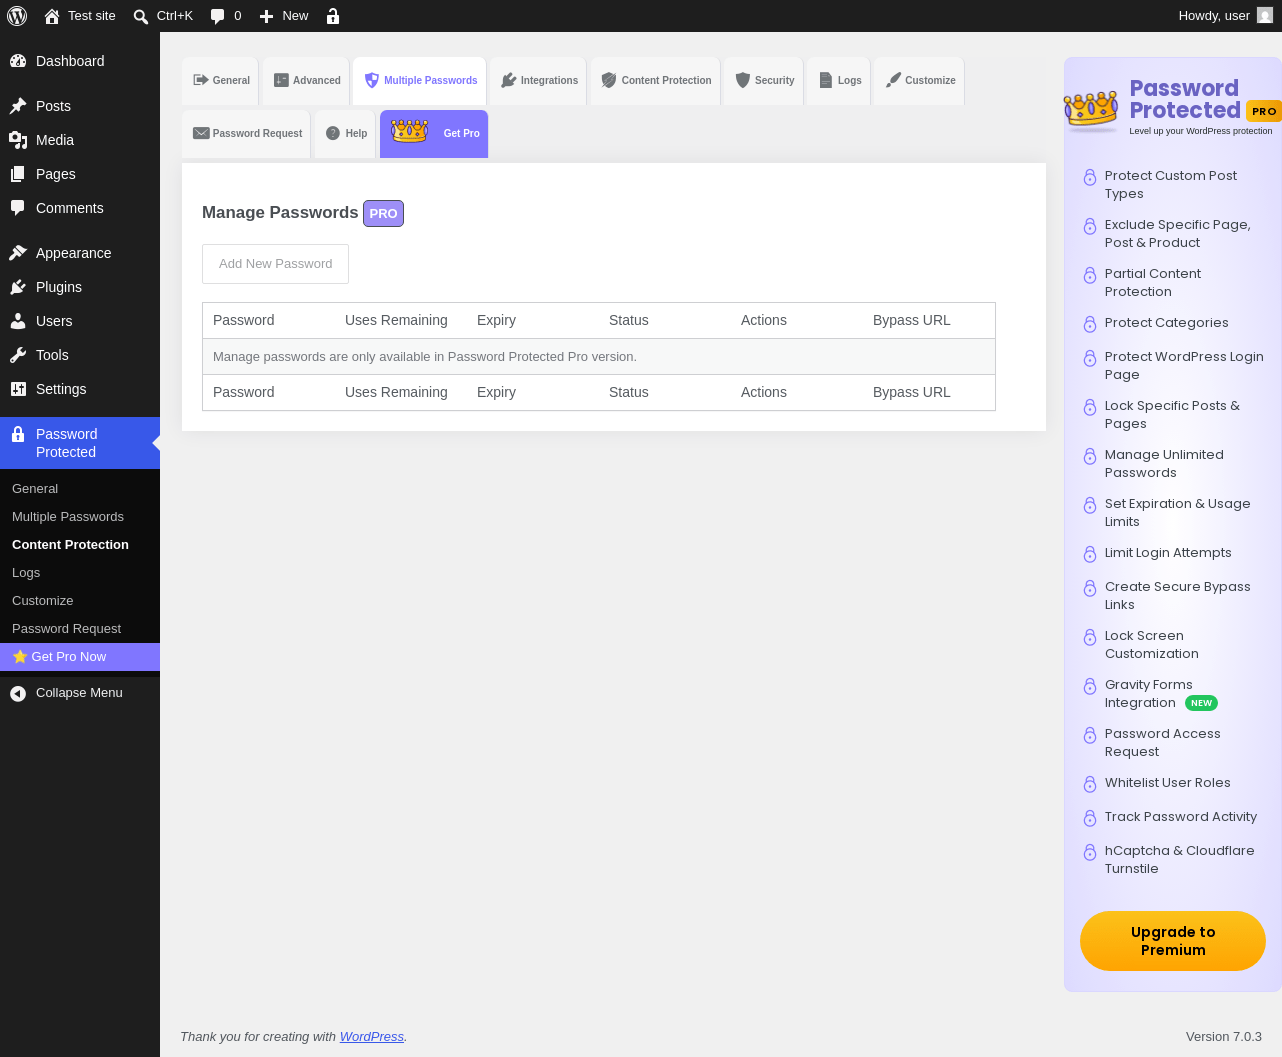Click lock icon beside Protect Categories
The height and width of the screenshot is (1057, 1282).
coord(1090,324)
